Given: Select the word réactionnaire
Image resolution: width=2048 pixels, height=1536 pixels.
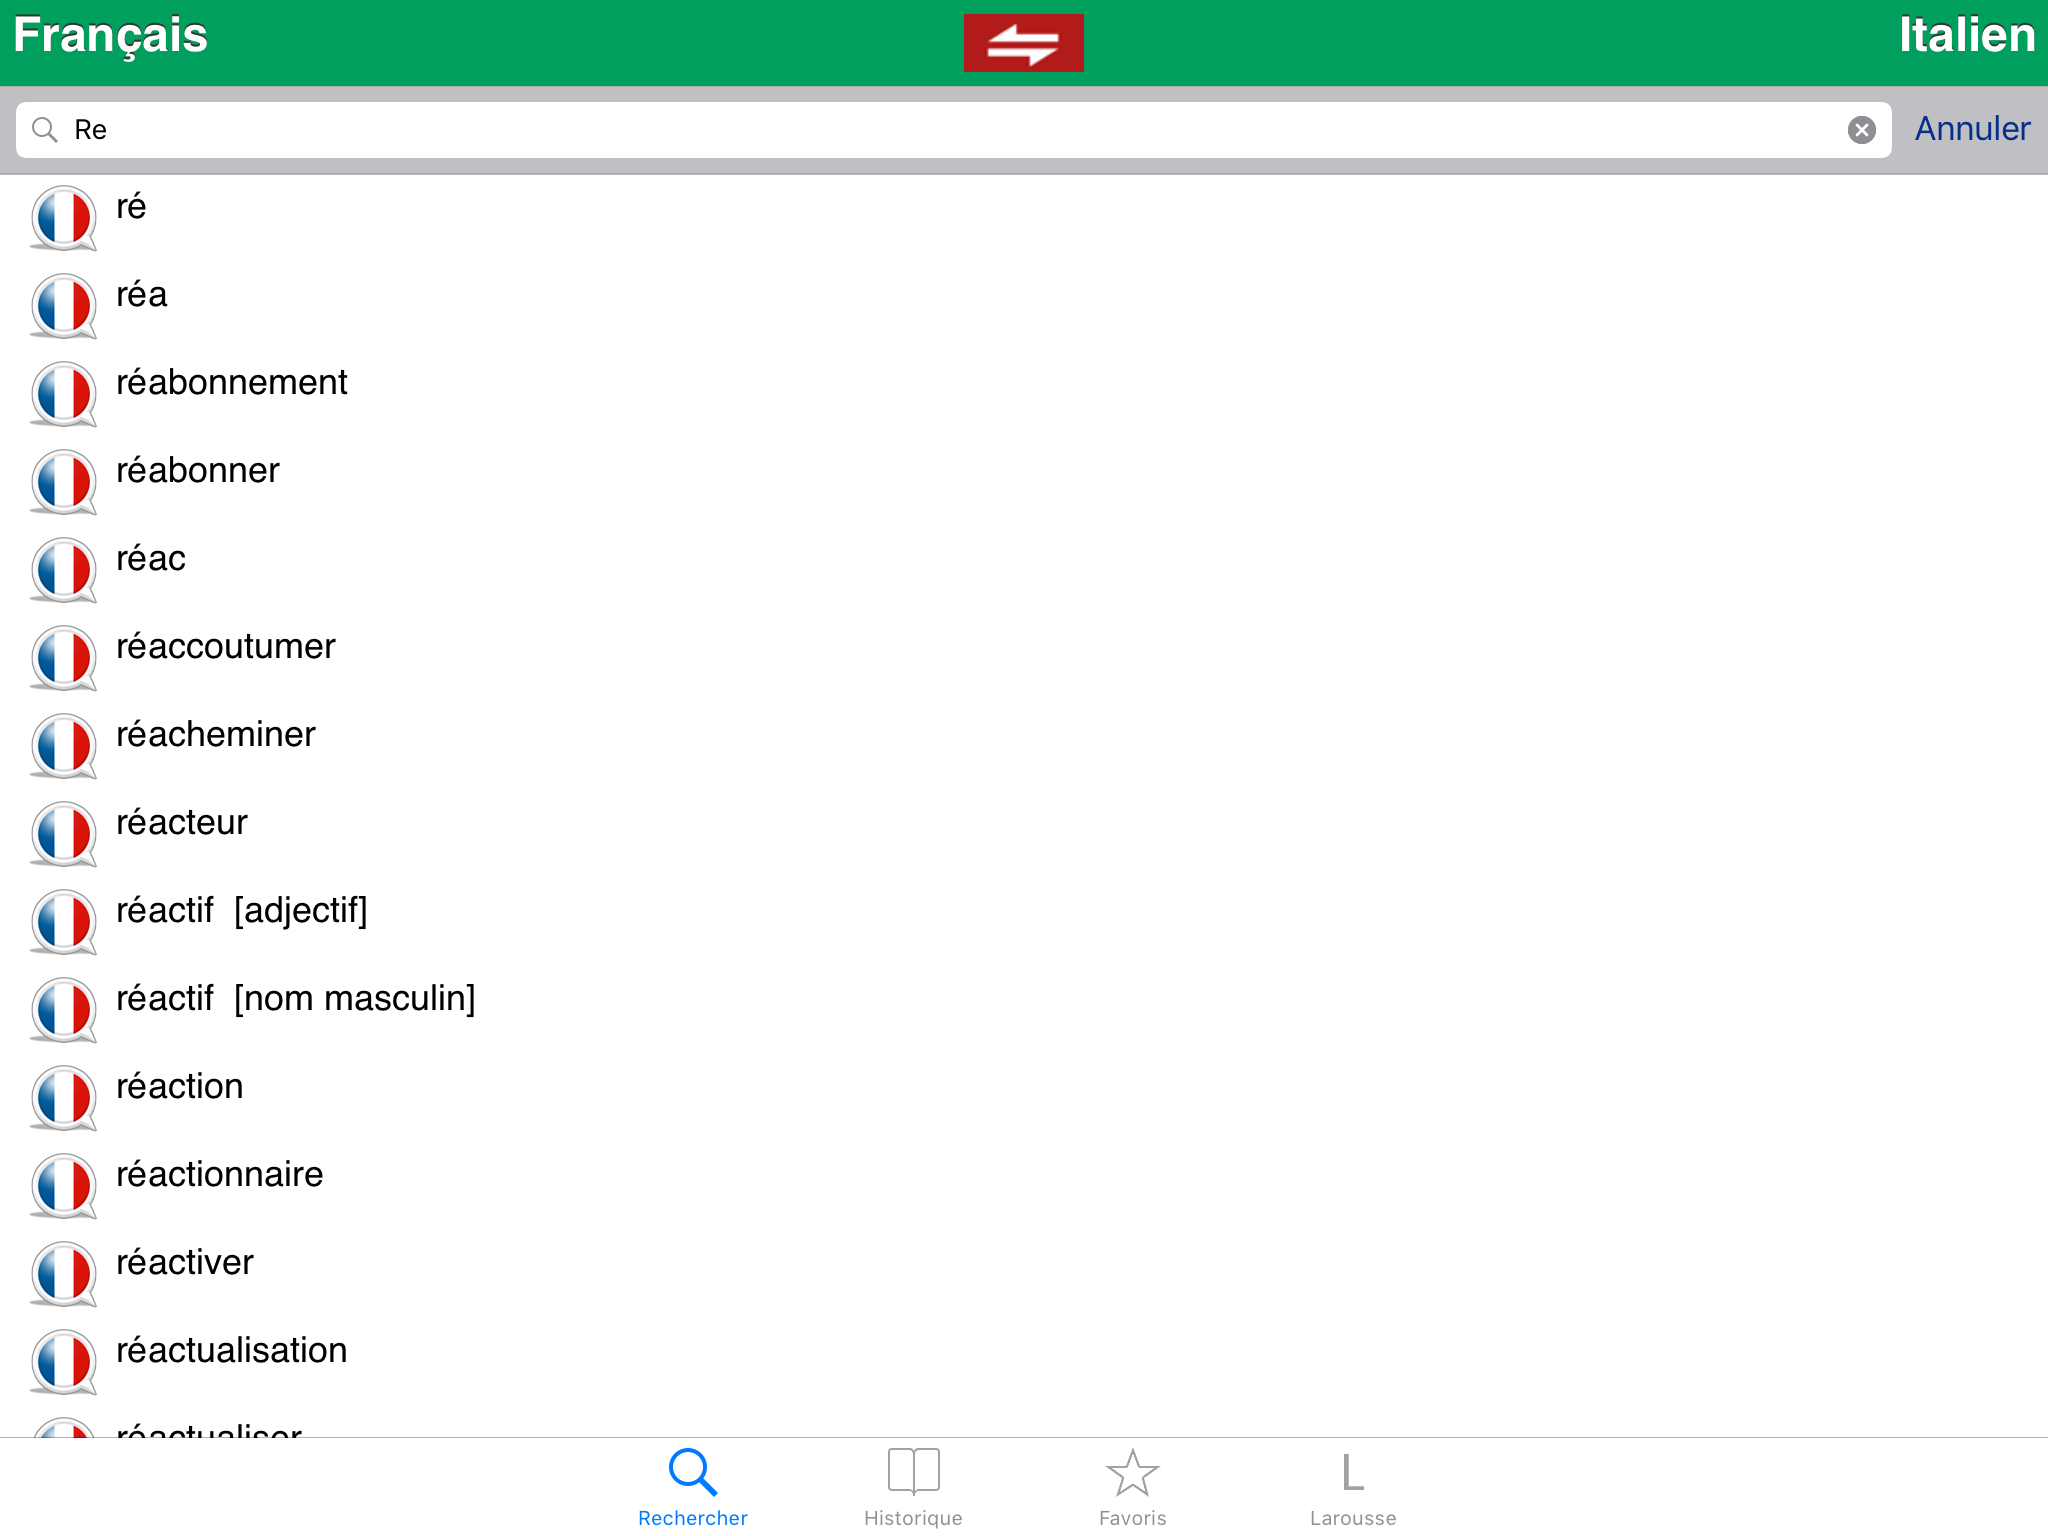Looking at the screenshot, I should [x=220, y=1175].
